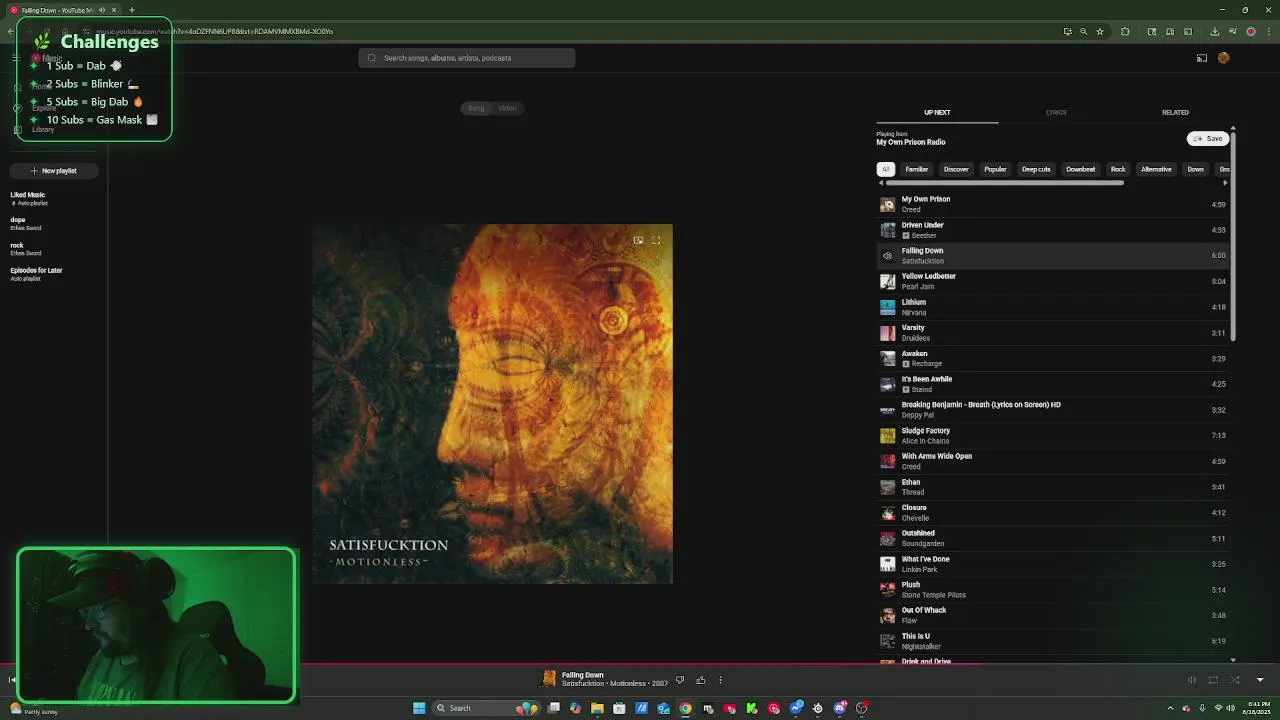Click in the Search songs, albums, artists field
This screenshot has width=1280, height=720.
pos(467,58)
